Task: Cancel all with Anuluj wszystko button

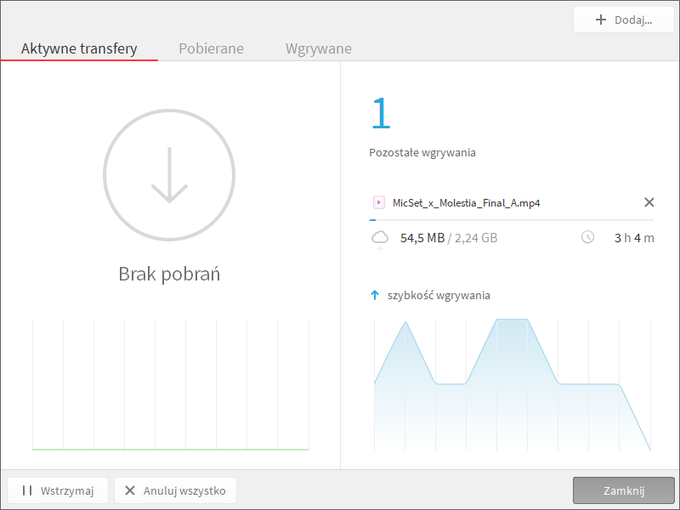Action: pyautogui.click(x=175, y=490)
